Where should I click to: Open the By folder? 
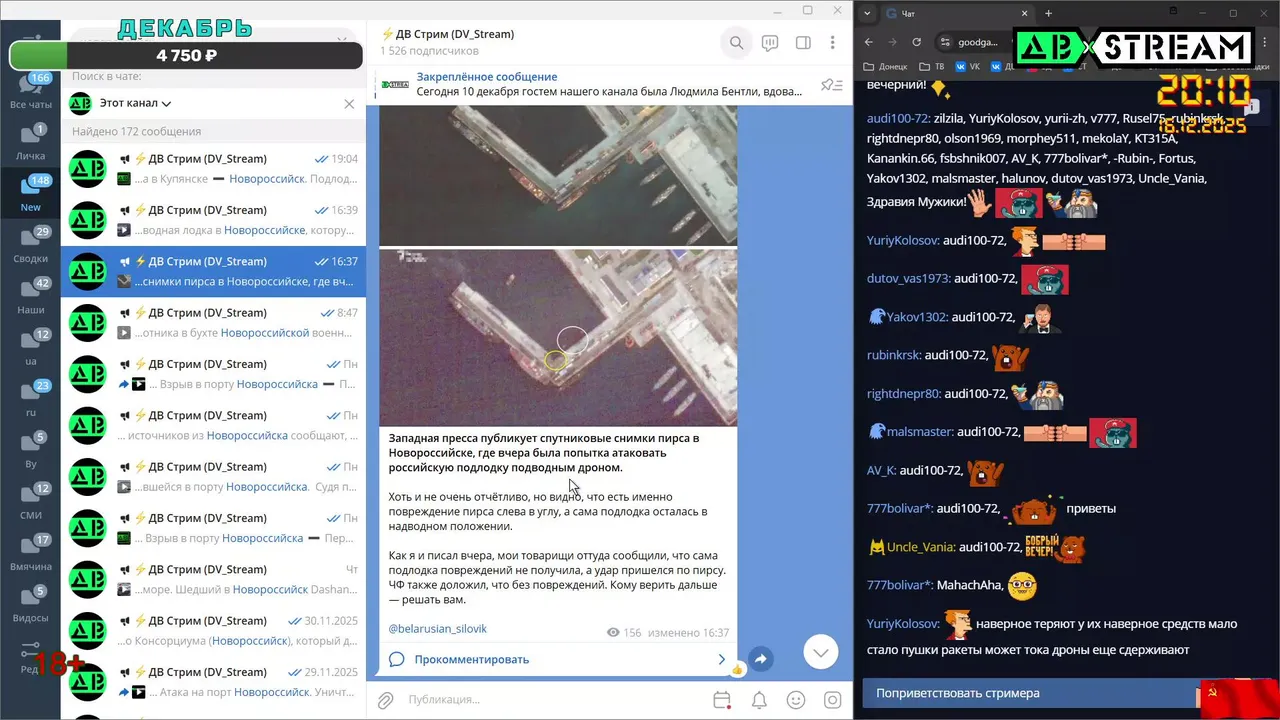(x=30, y=452)
